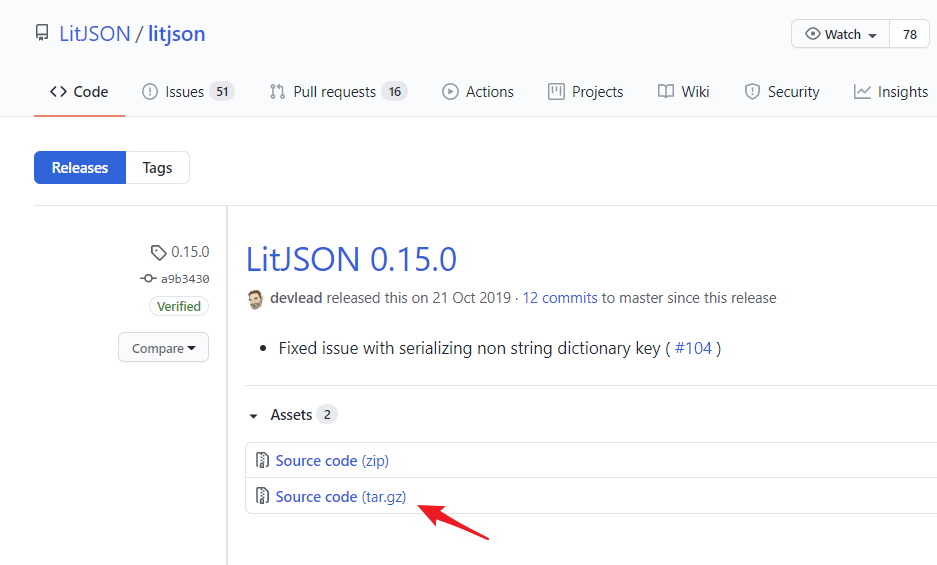Open the Watch dropdown caret
This screenshot has height=565, width=937.
[872, 35]
